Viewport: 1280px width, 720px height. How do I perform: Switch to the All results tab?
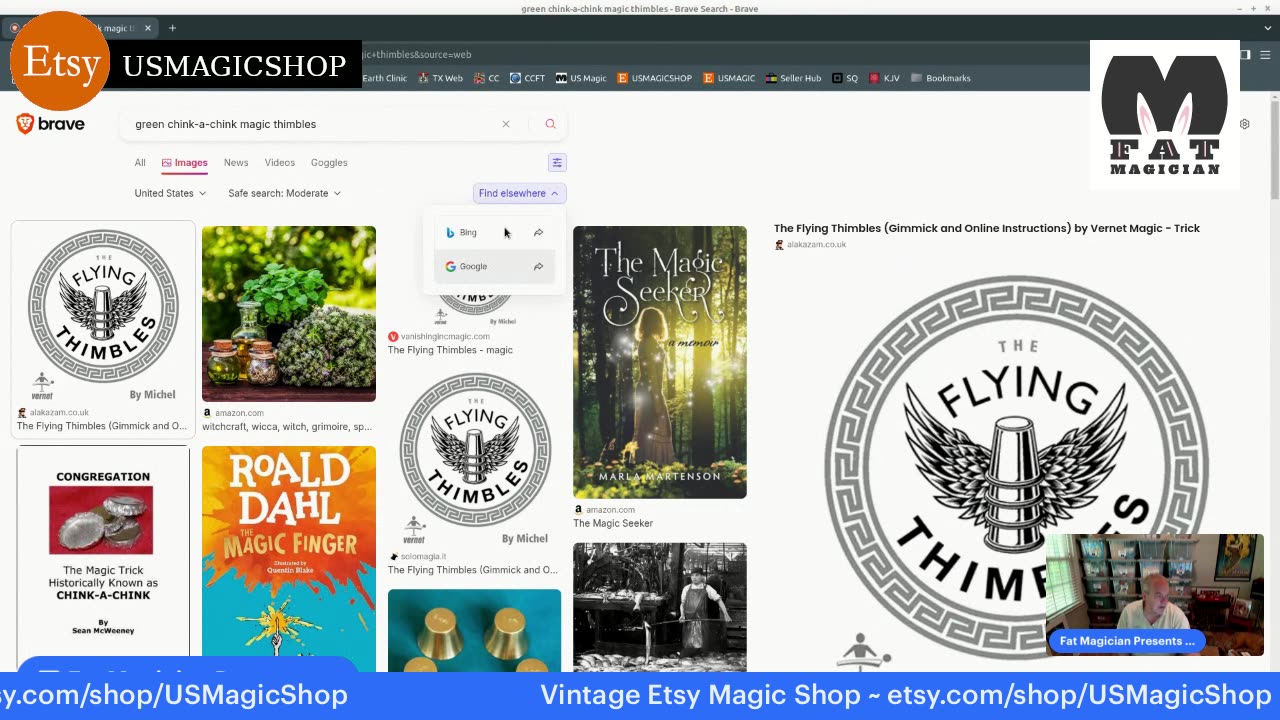[140, 162]
